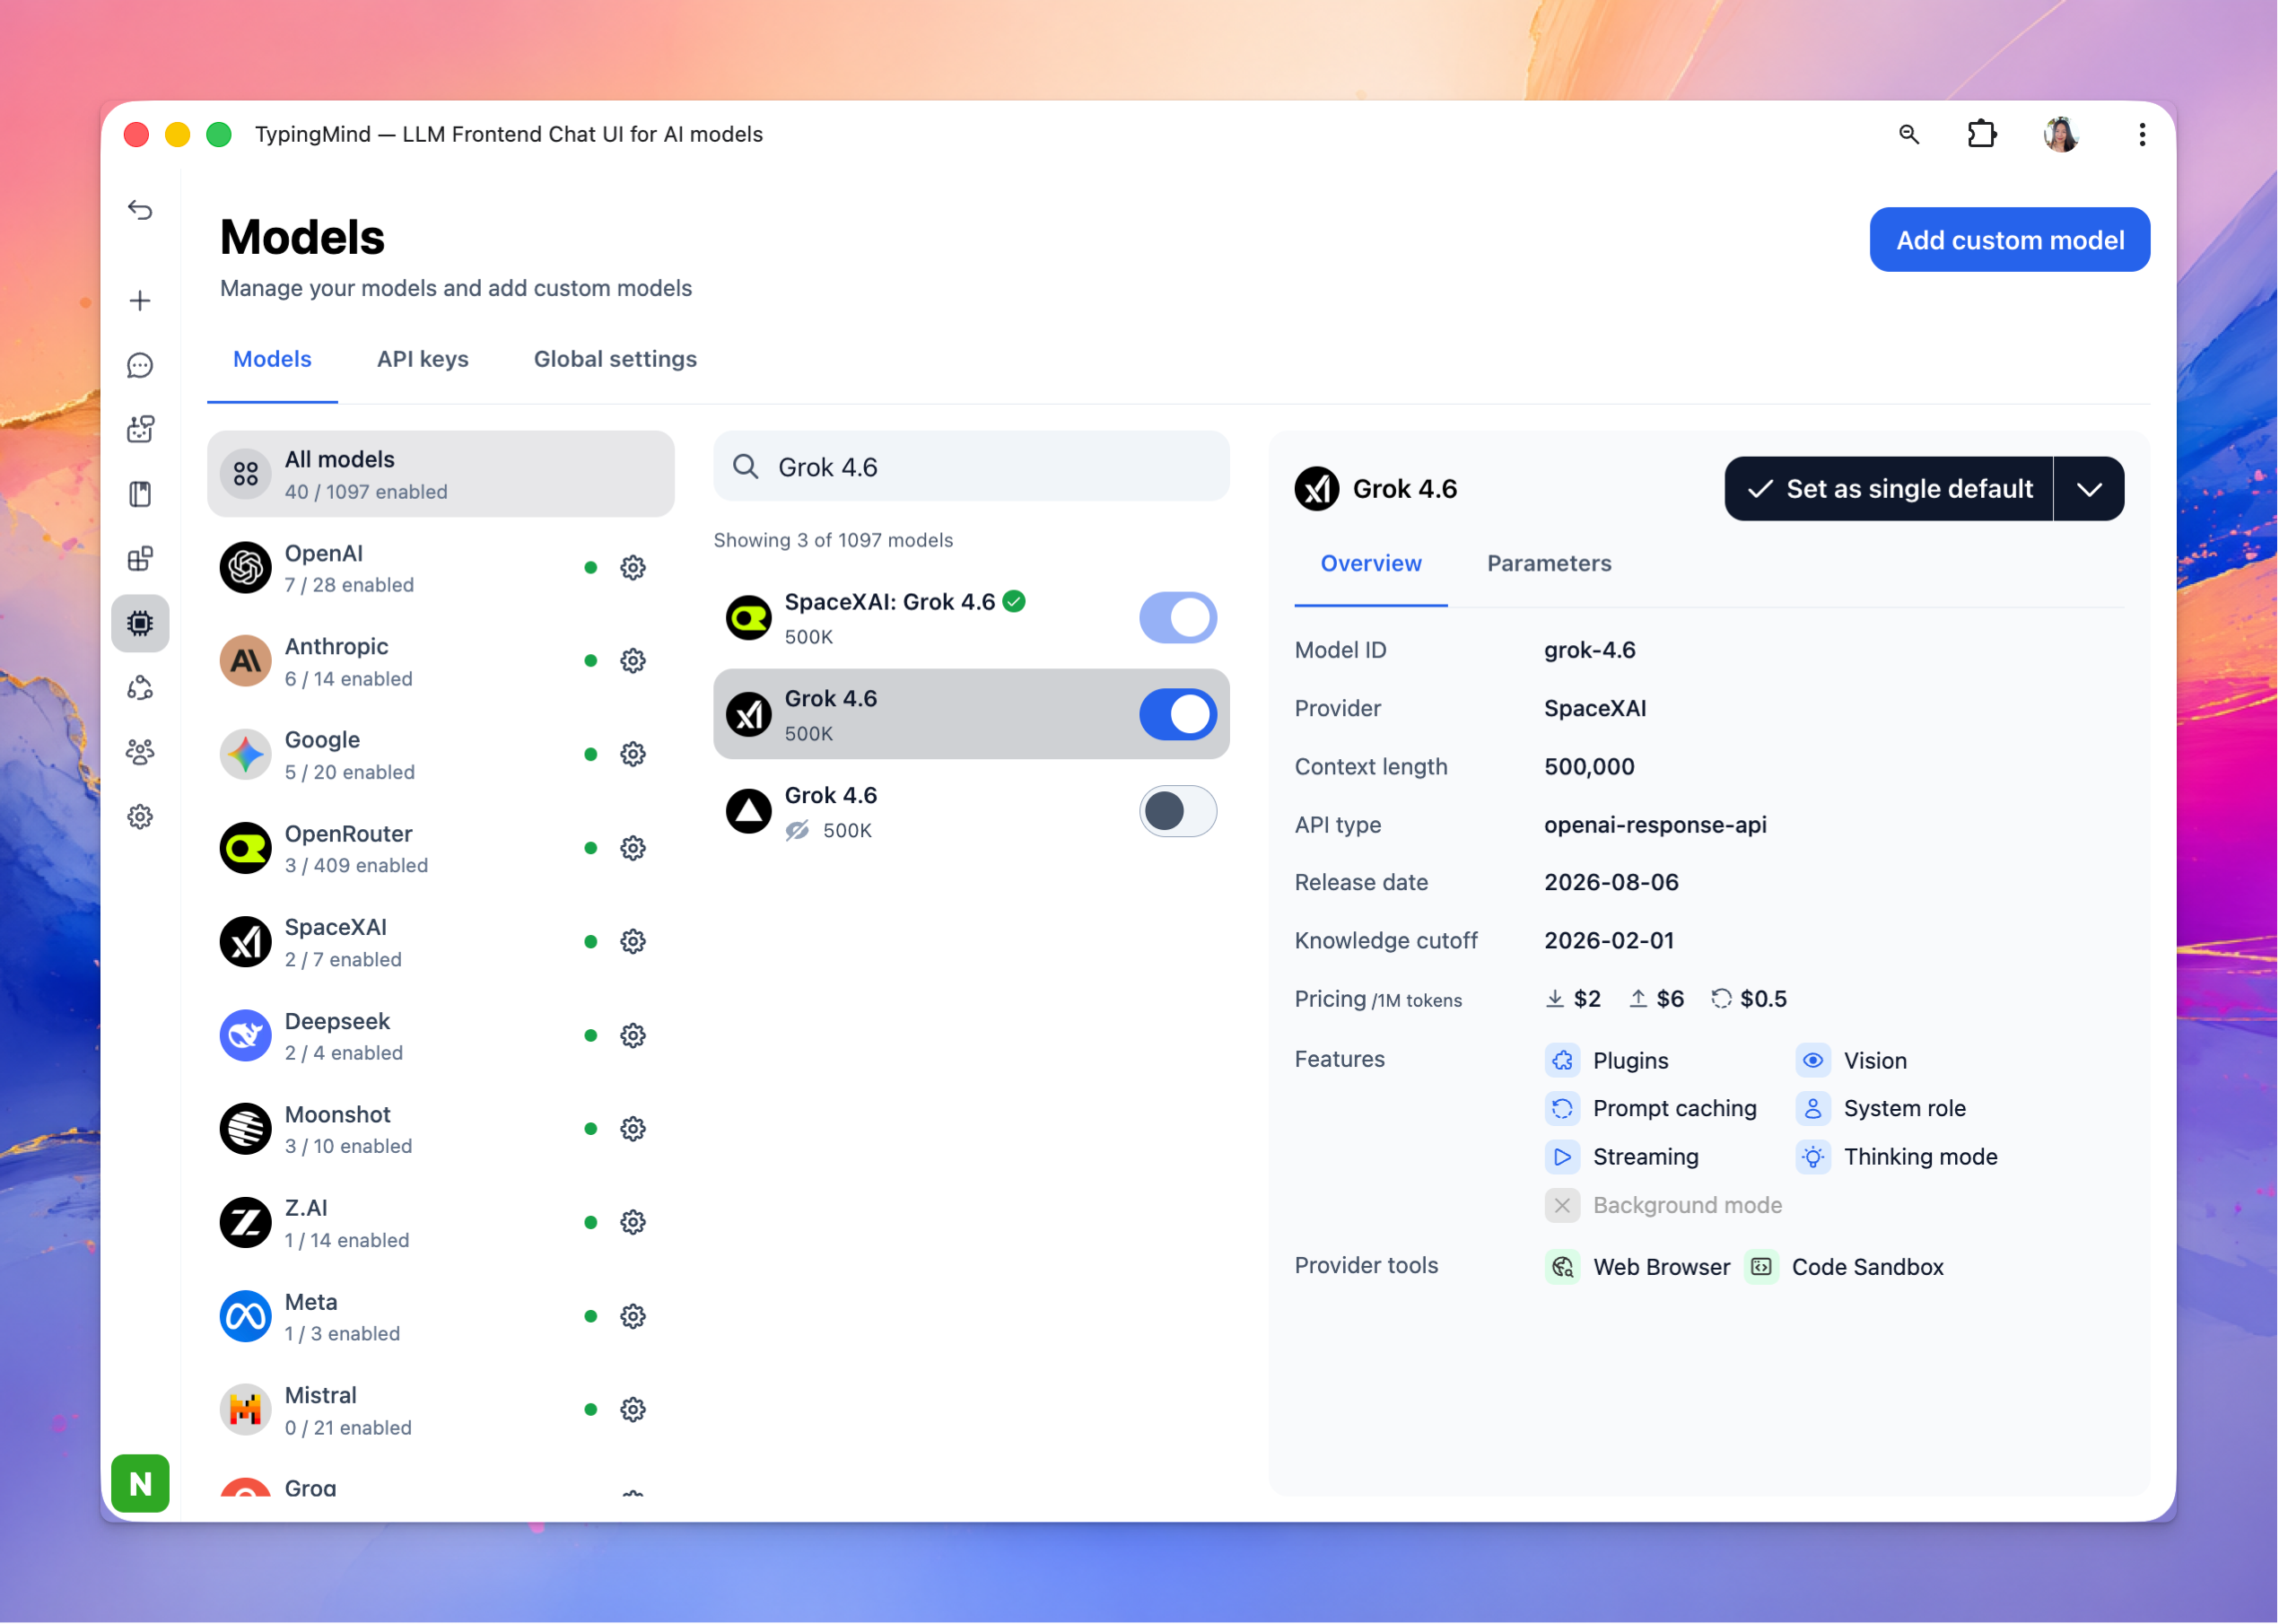Click the release date 2026-08-06
Image resolution: width=2279 pixels, height=1624 pixels.
(x=1611, y=883)
